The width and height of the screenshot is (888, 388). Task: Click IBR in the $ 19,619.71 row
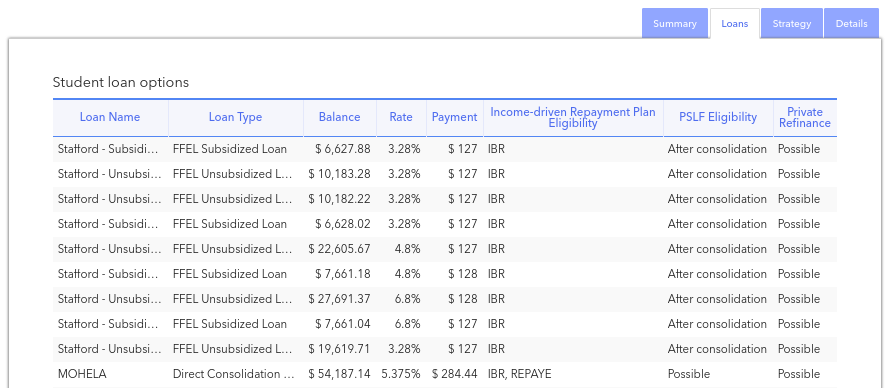tap(496, 348)
